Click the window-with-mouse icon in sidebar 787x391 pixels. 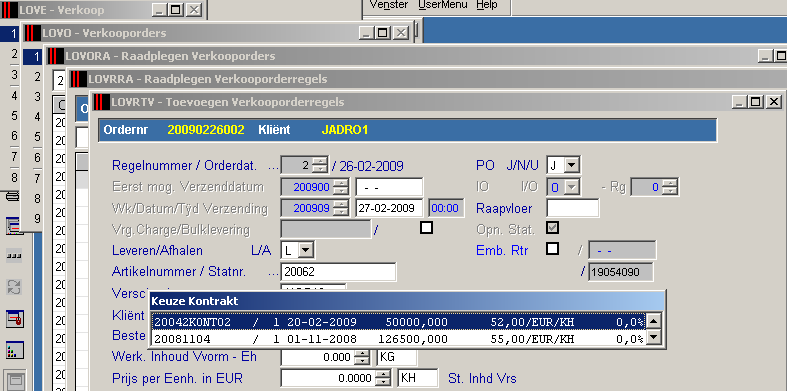[x=15, y=319]
